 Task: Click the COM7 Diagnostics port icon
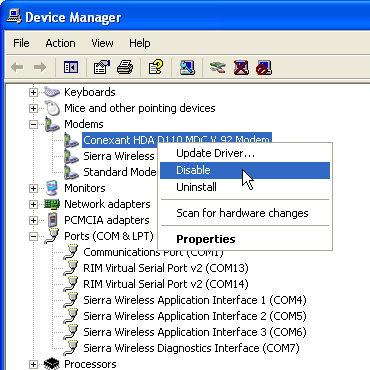click(x=71, y=348)
